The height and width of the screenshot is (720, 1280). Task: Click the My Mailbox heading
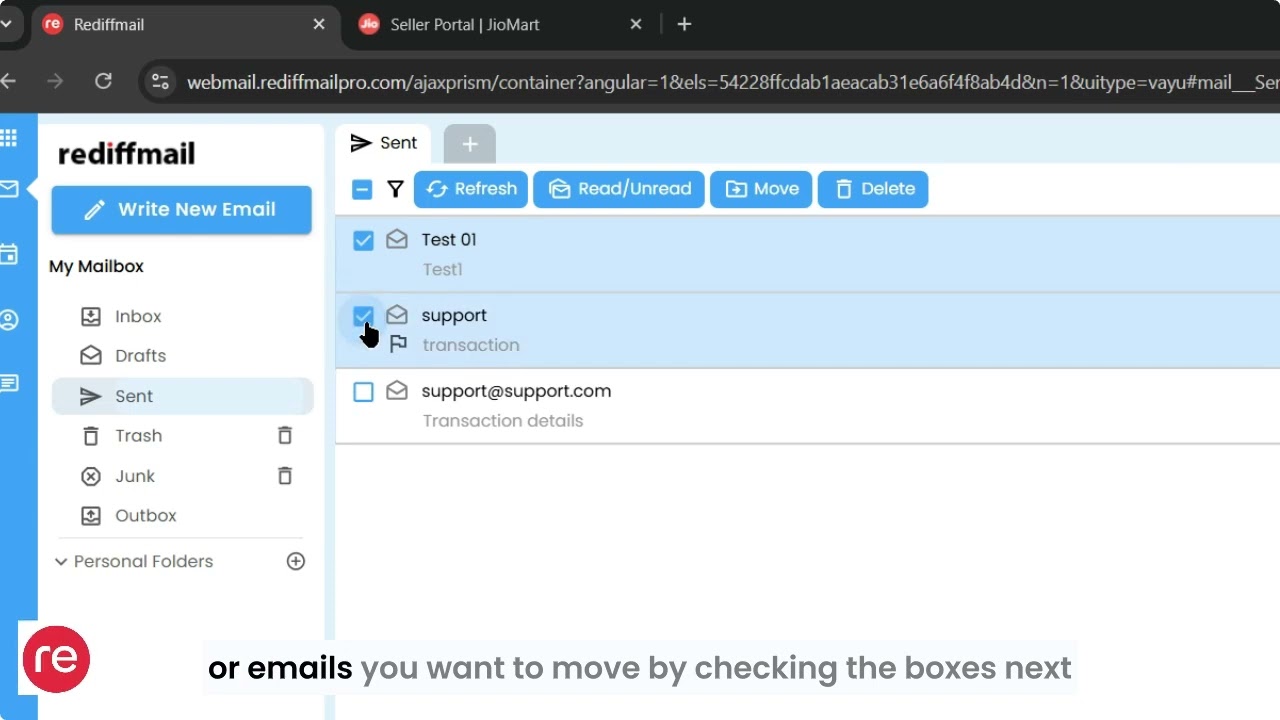(x=96, y=266)
